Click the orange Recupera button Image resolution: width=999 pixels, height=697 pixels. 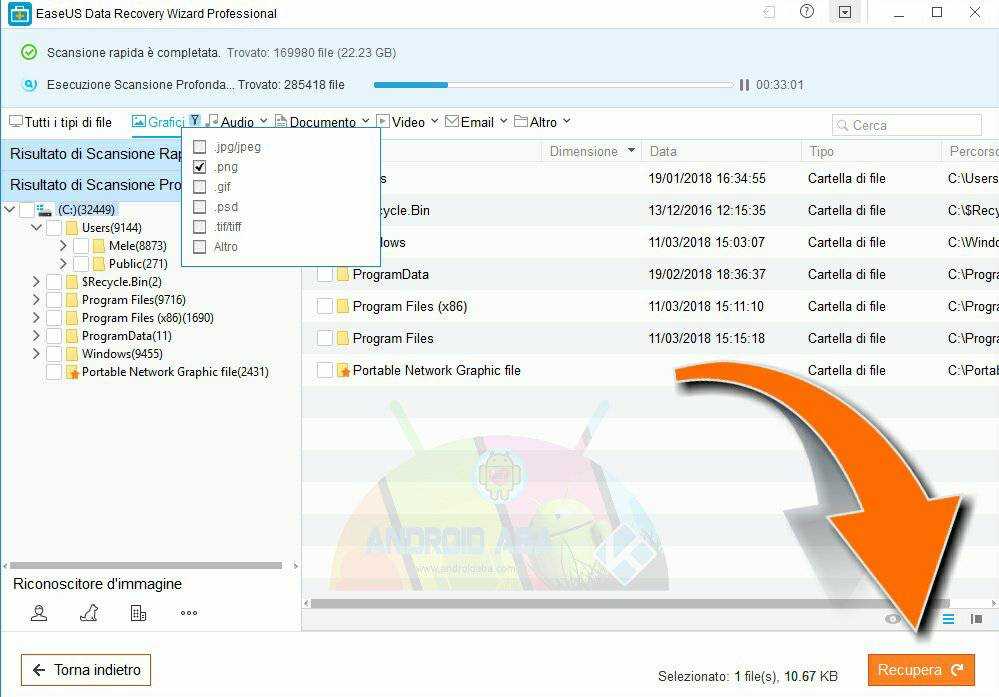click(921, 670)
